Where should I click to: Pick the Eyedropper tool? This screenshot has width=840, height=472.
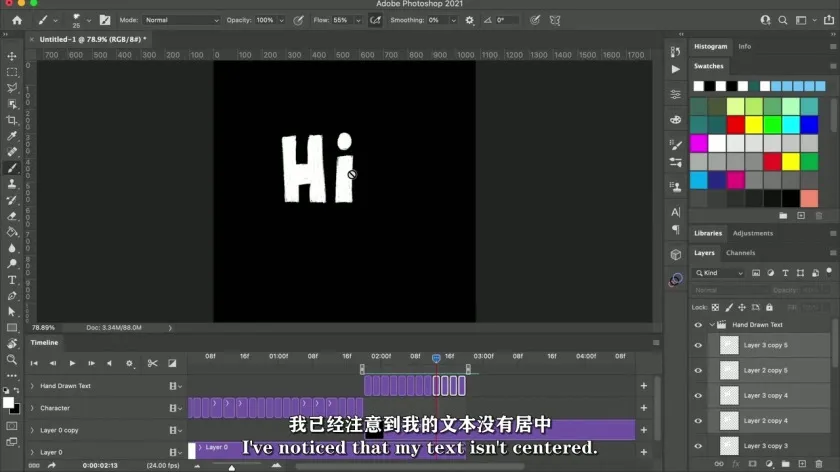pyautogui.click(x=12, y=136)
